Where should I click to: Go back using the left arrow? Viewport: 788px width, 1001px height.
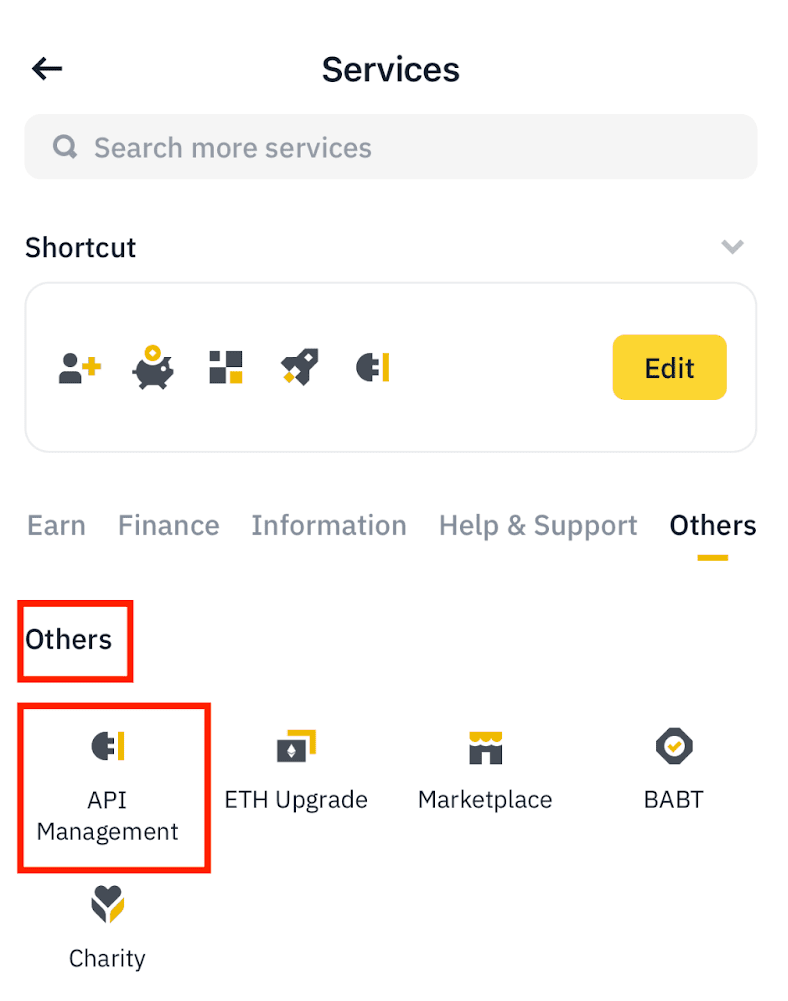pyautogui.click(x=47, y=69)
